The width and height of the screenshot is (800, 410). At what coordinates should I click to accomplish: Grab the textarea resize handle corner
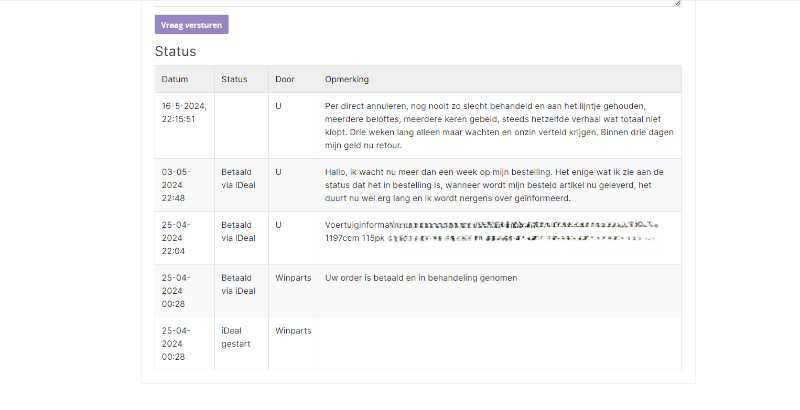tap(677, 3)
